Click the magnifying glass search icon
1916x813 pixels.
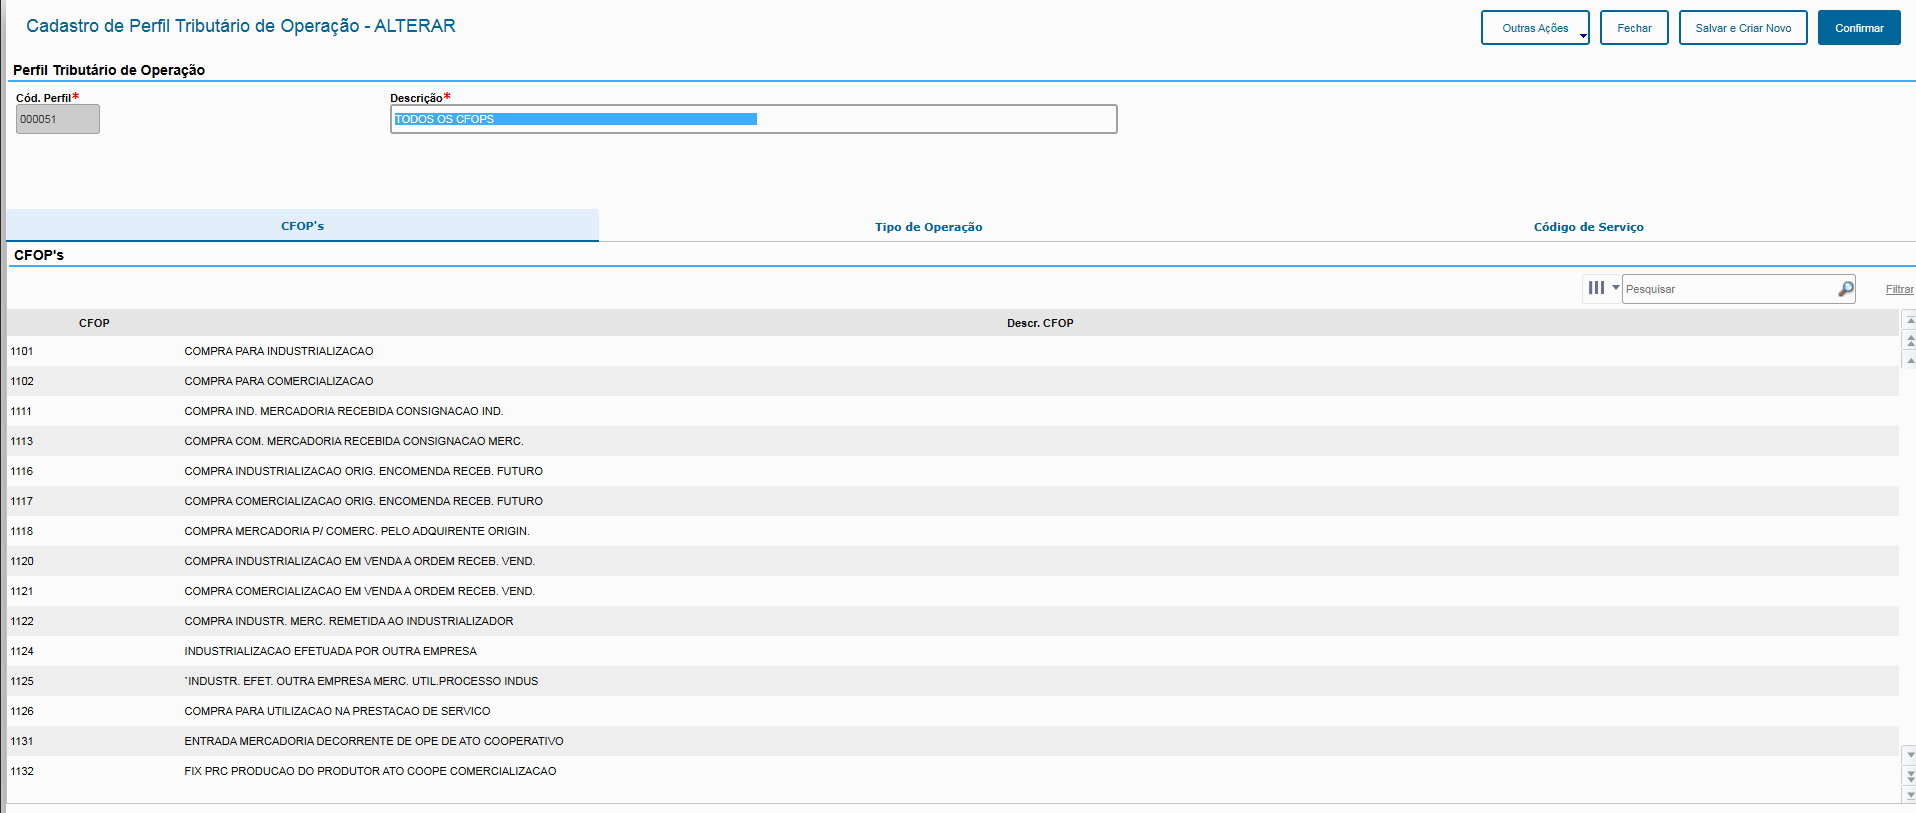(1845, 289)
